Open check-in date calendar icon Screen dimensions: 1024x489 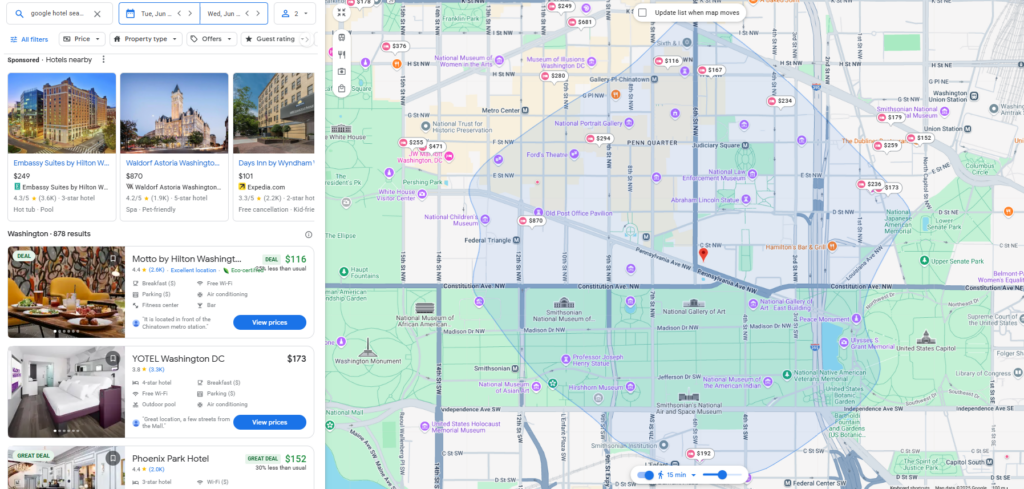pos(129,14)
